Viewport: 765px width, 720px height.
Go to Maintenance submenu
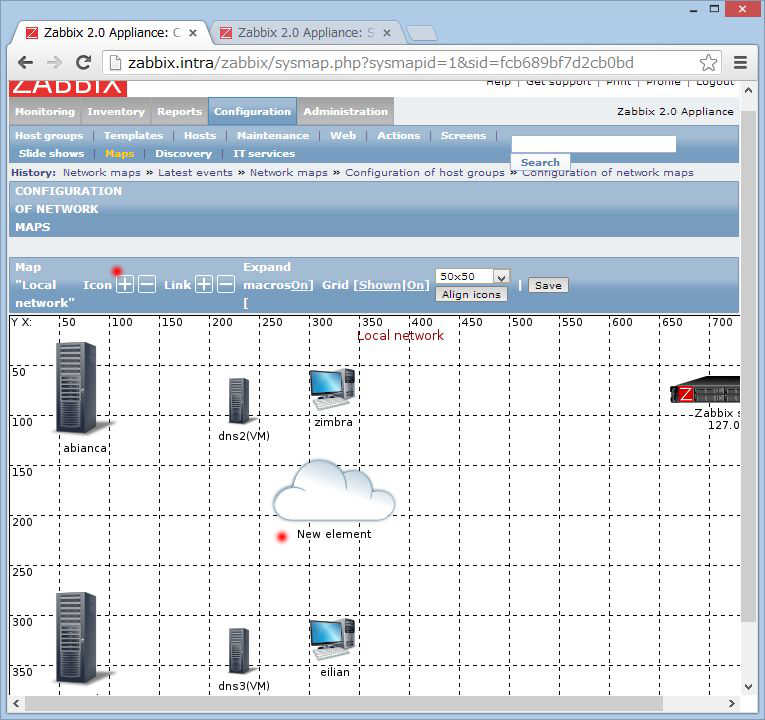coord(273,136)
